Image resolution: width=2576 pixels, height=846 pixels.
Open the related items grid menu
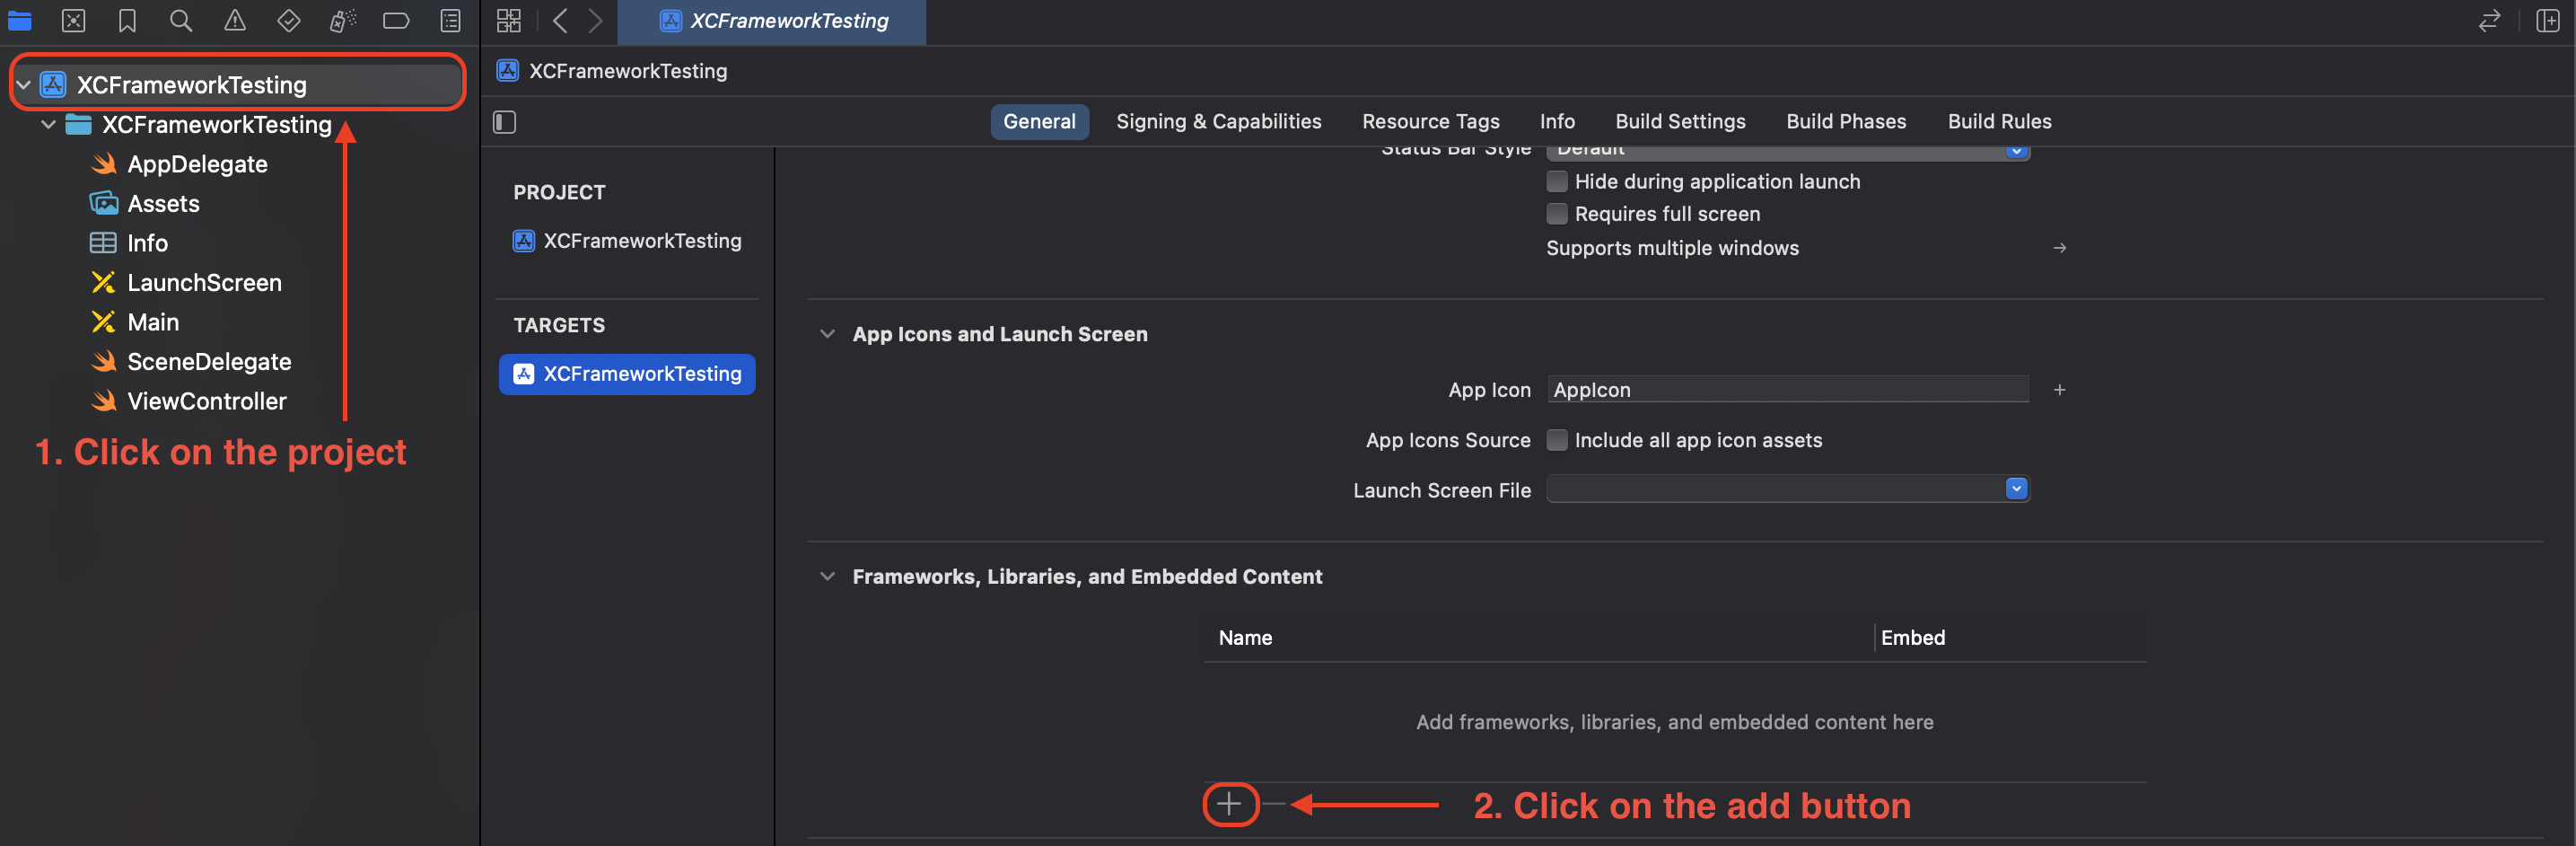(x=509, y=20)
